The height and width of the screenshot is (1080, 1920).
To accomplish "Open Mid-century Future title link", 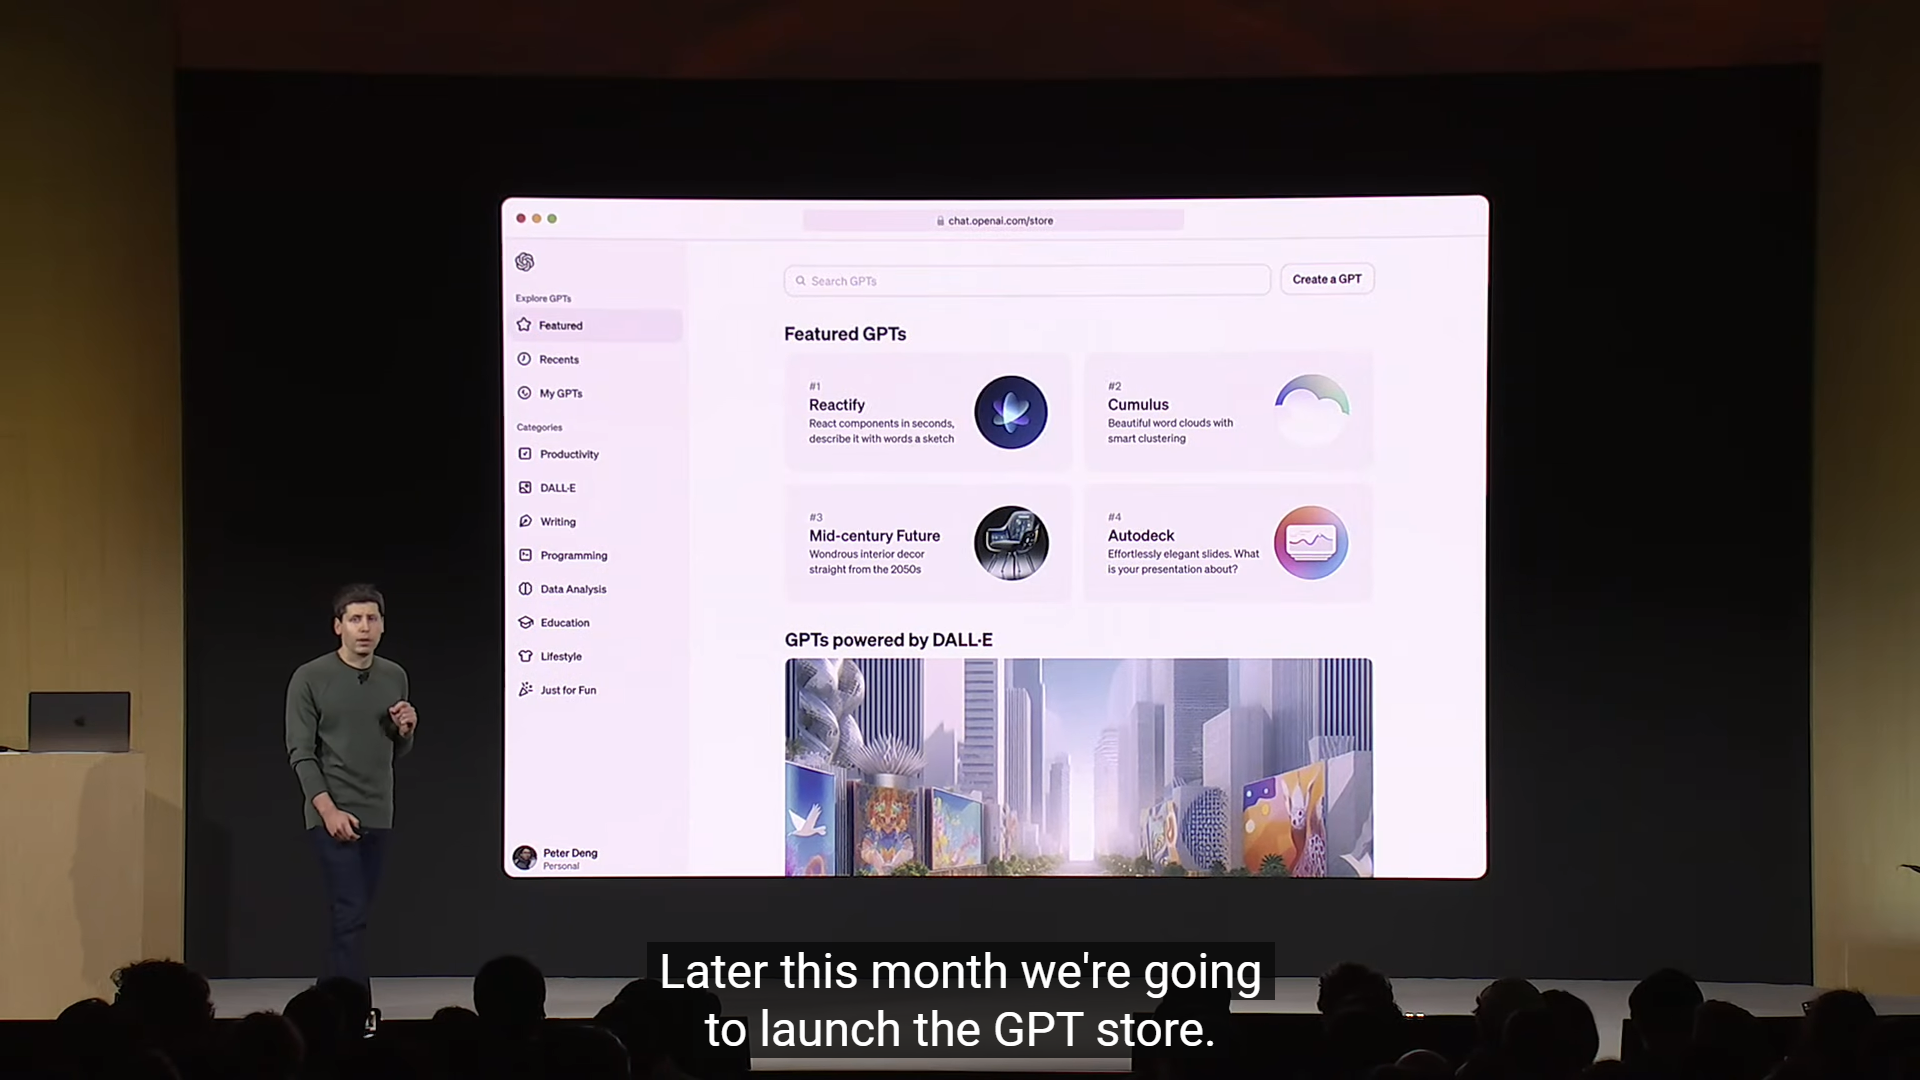I will [874, 536].
